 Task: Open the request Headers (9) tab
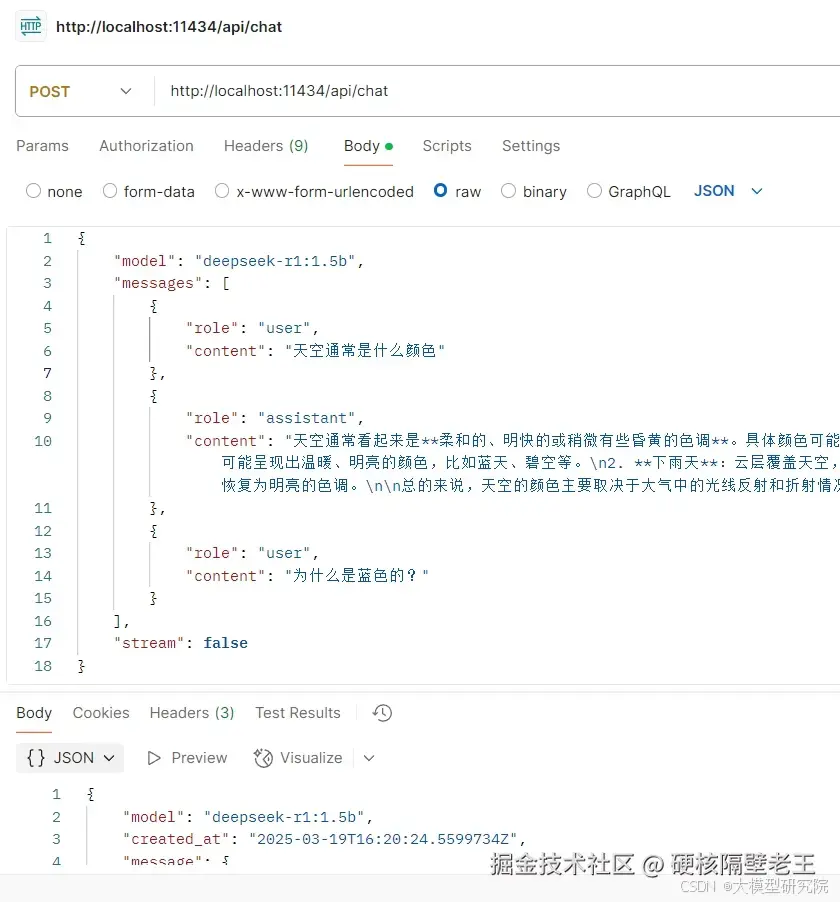(x=266, y=146)
